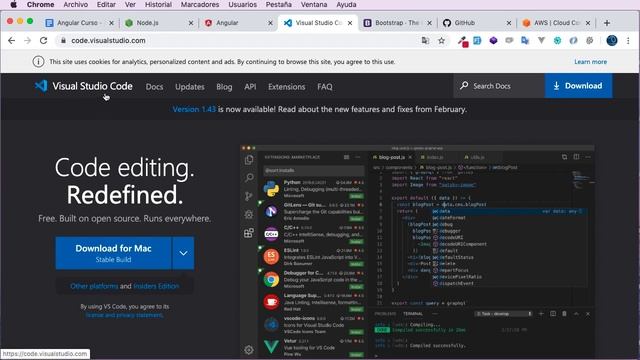Open the API link in navigation
This screenshot has width=640, height=360.
[x=250, y=87]
